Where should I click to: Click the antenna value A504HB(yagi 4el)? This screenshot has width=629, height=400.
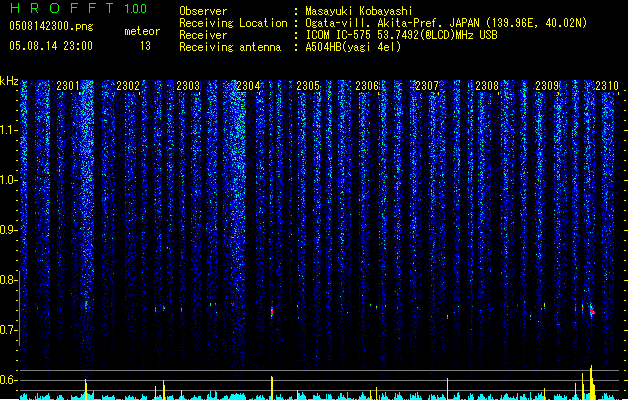click(353, 47)
